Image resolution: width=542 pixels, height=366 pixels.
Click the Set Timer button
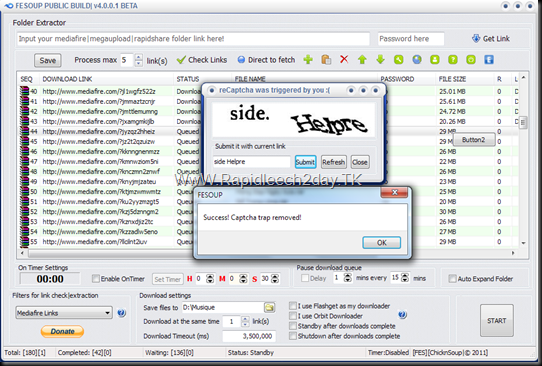(168, 279)
